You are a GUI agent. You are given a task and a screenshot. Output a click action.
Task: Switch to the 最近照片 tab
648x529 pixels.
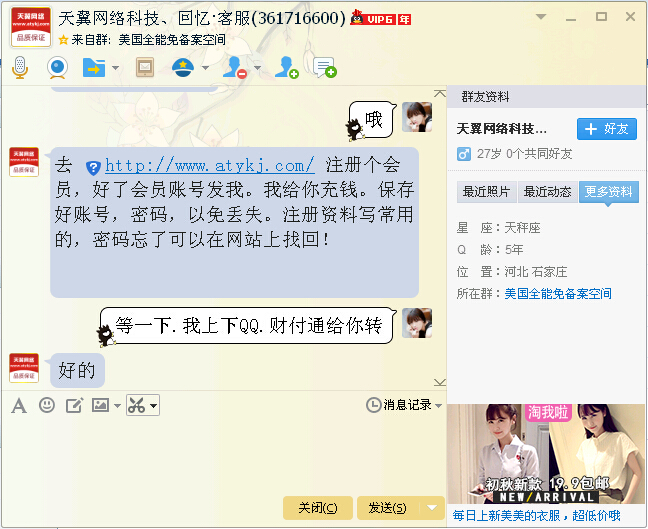486,192
